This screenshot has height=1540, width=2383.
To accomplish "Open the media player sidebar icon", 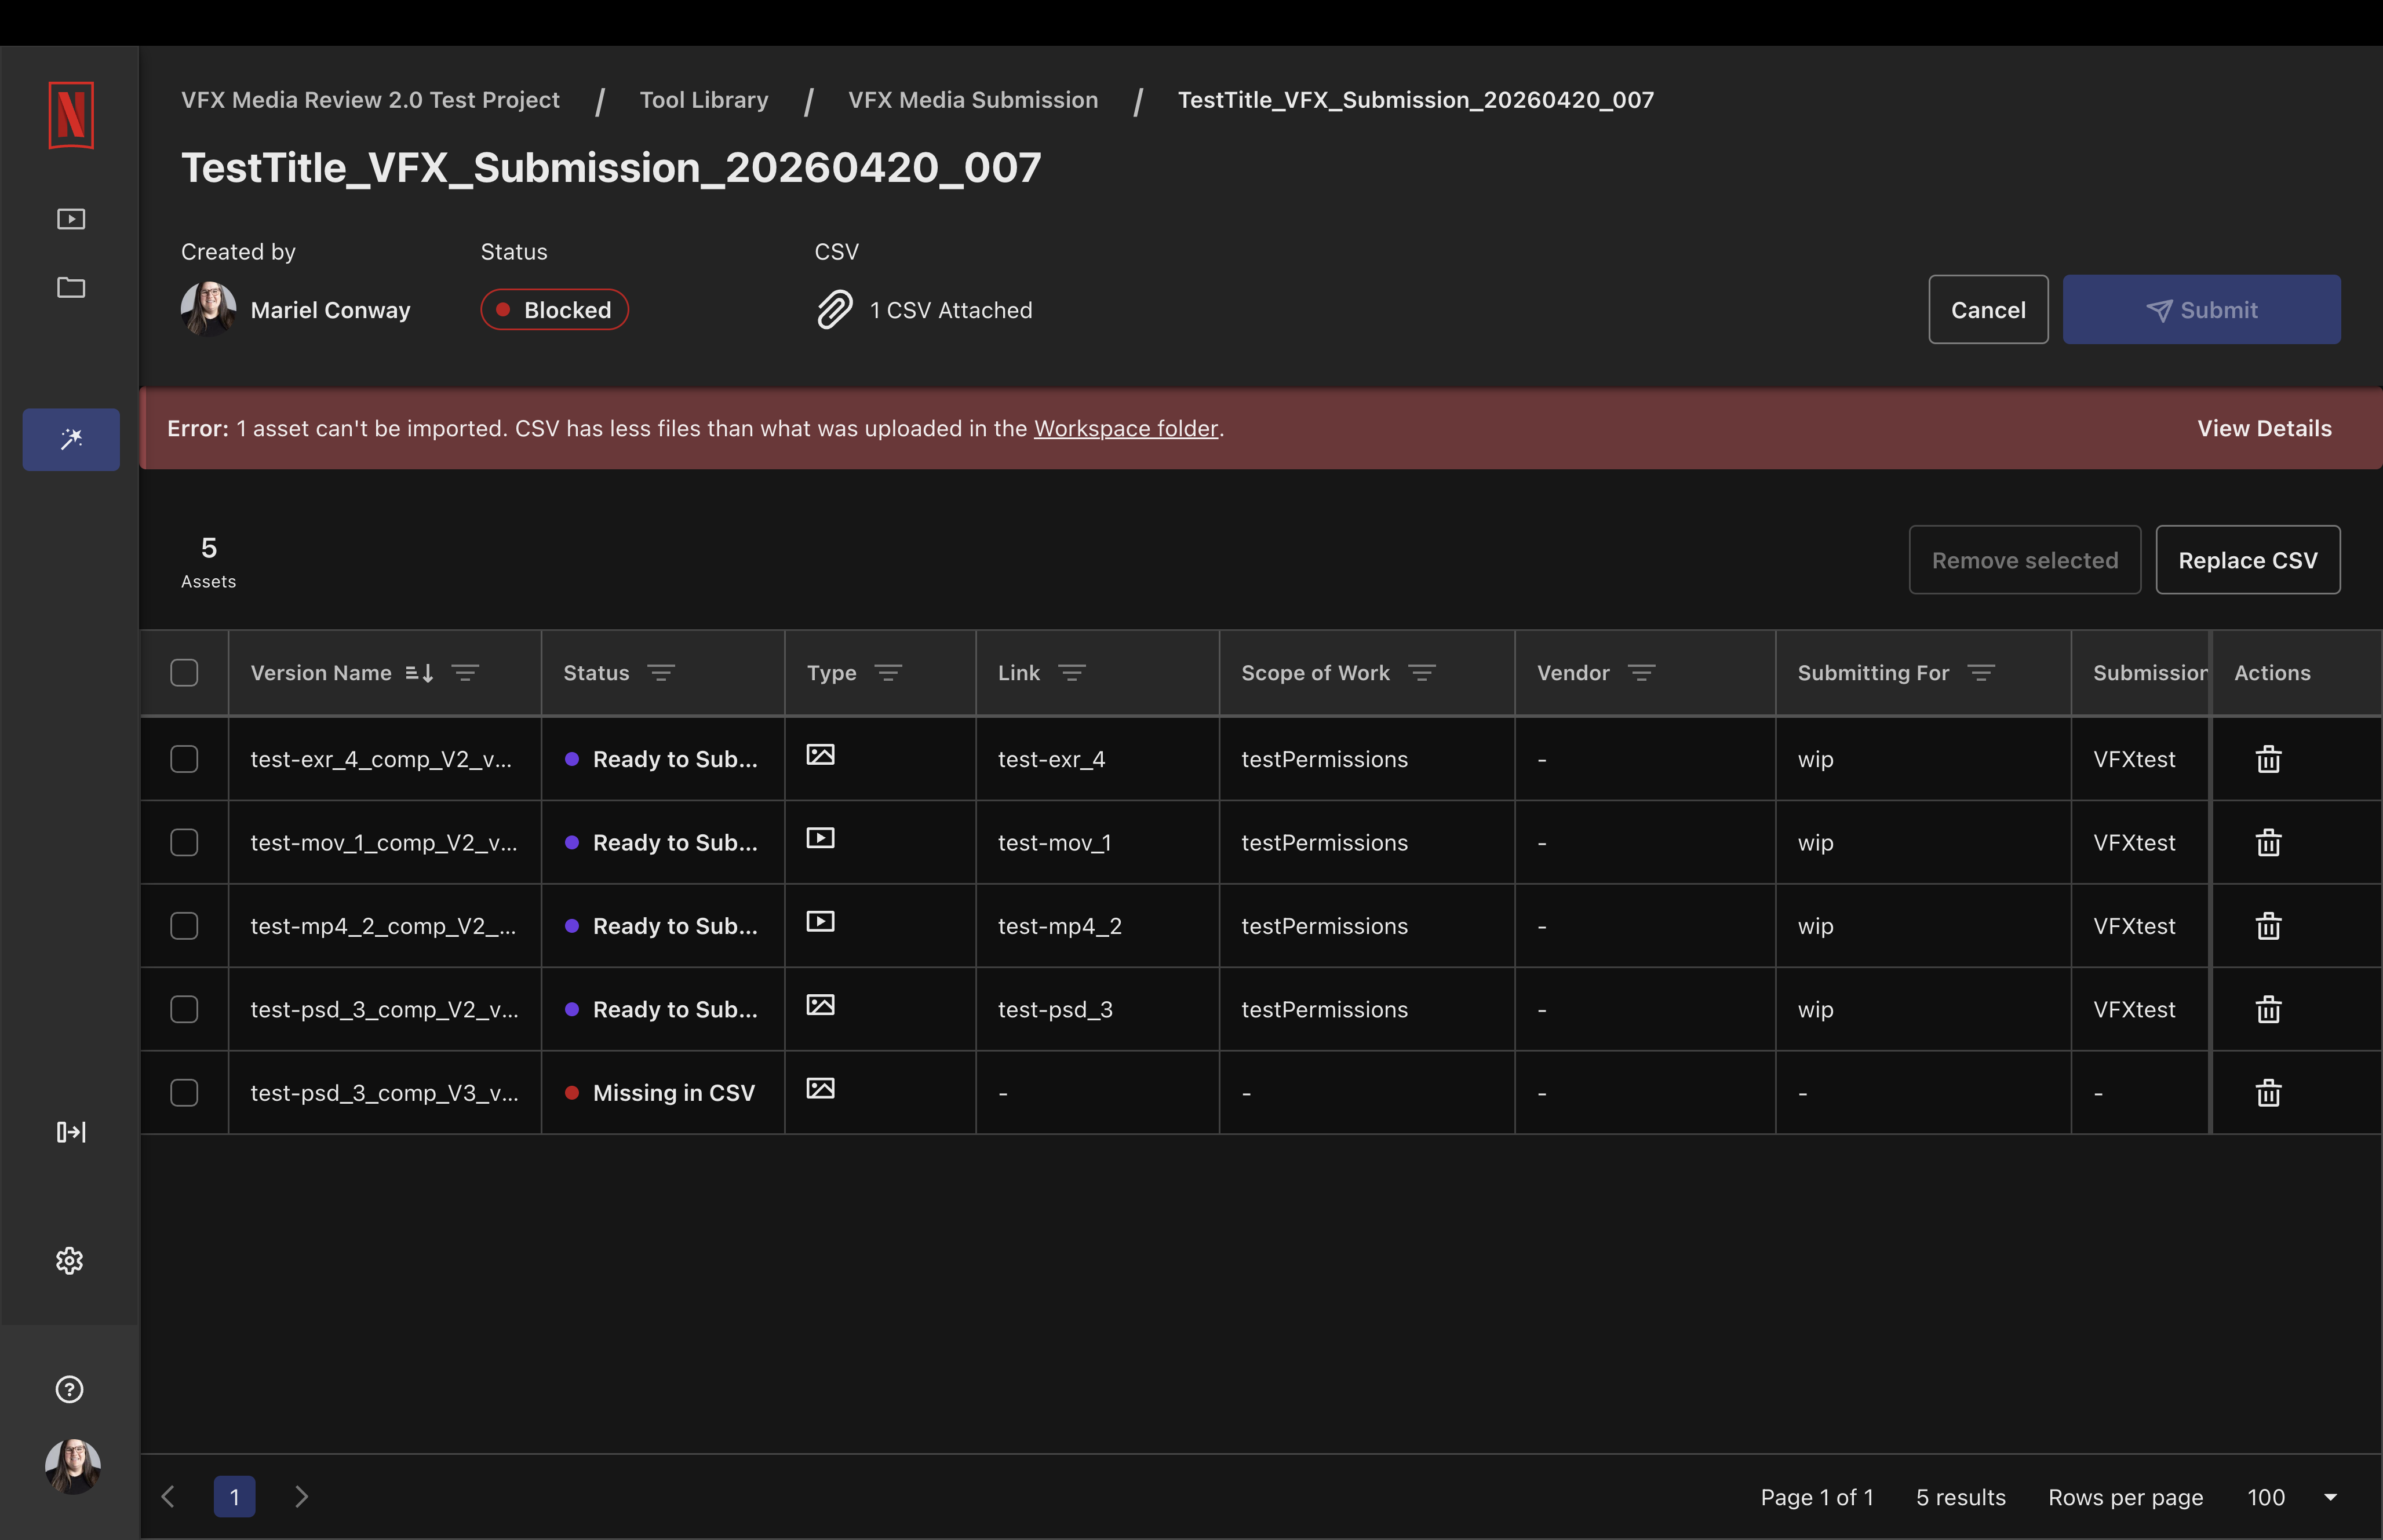I will coord(71,219).
